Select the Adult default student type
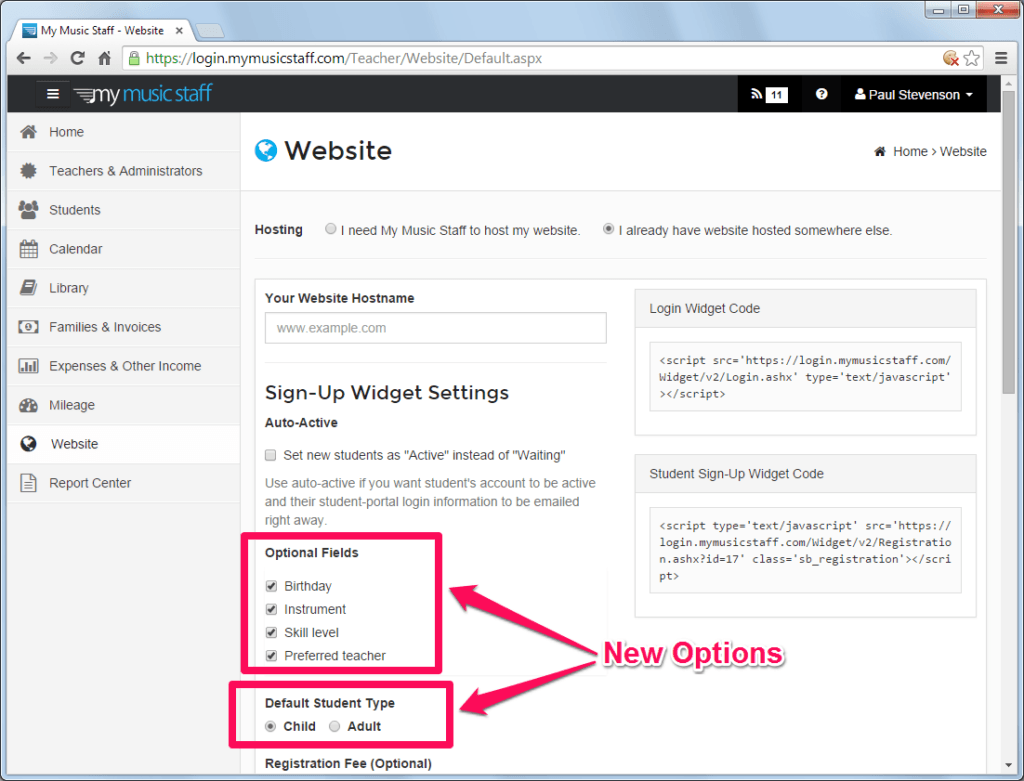Viewport: 1024px width, 781px height. [334, 726]
